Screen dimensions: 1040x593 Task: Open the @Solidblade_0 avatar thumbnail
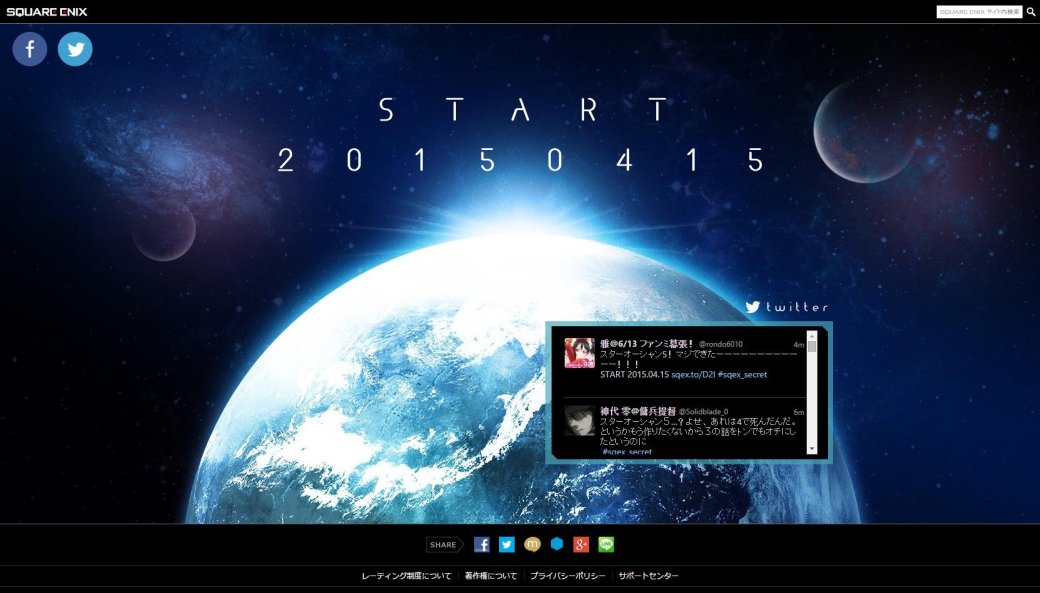pos(579,421)
